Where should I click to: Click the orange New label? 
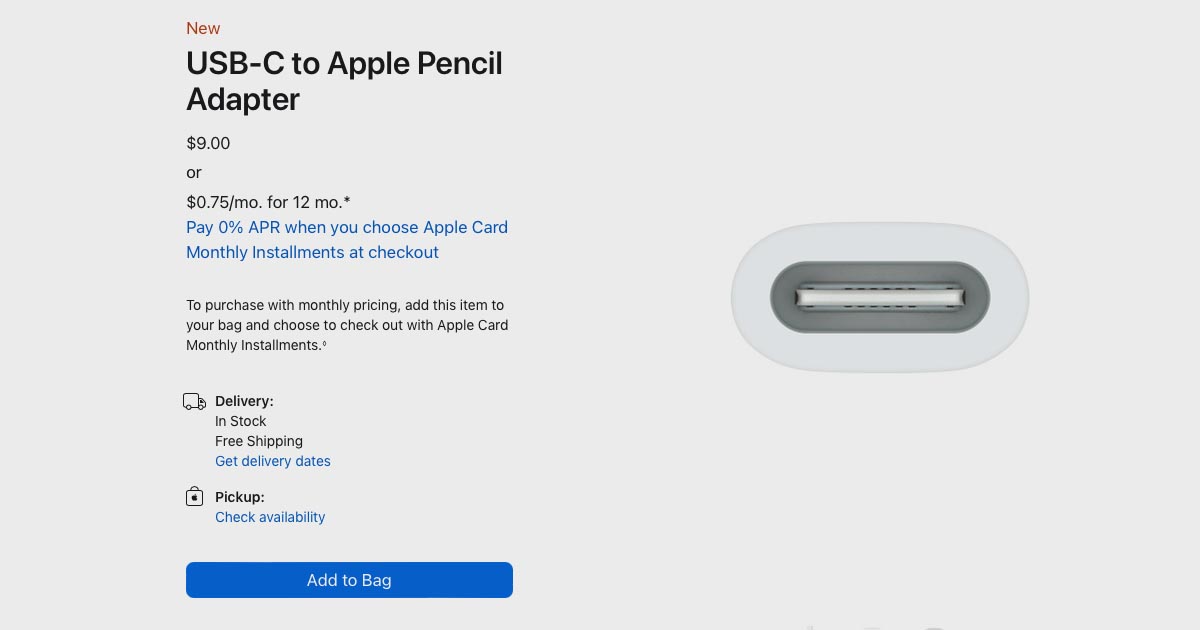(203, 28)
